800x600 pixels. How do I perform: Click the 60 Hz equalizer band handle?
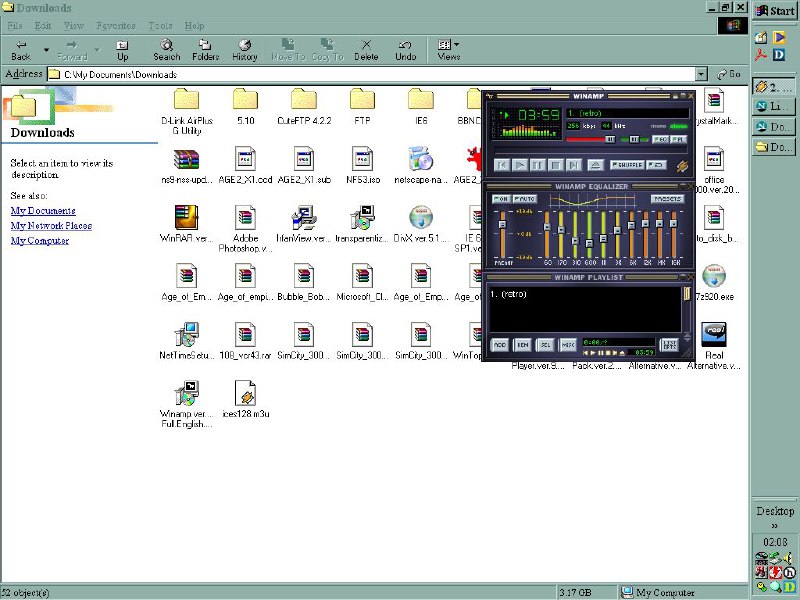point(547,227)
